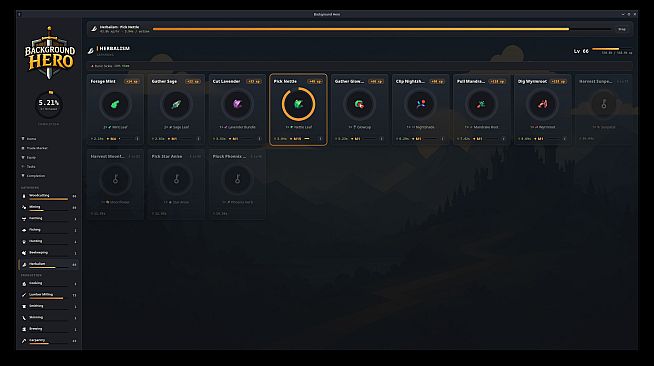
Task: Click the Cooking skill icon in sidebar
Action: tap(24, 283)
